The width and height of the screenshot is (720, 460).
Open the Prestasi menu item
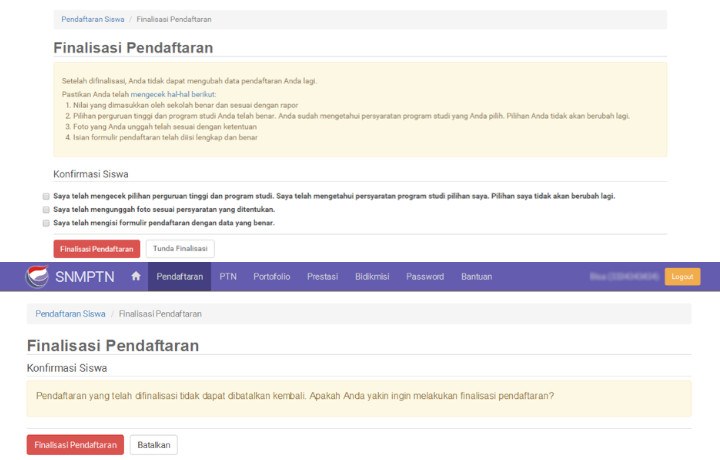pyautogui.click(x=322, y=276)
